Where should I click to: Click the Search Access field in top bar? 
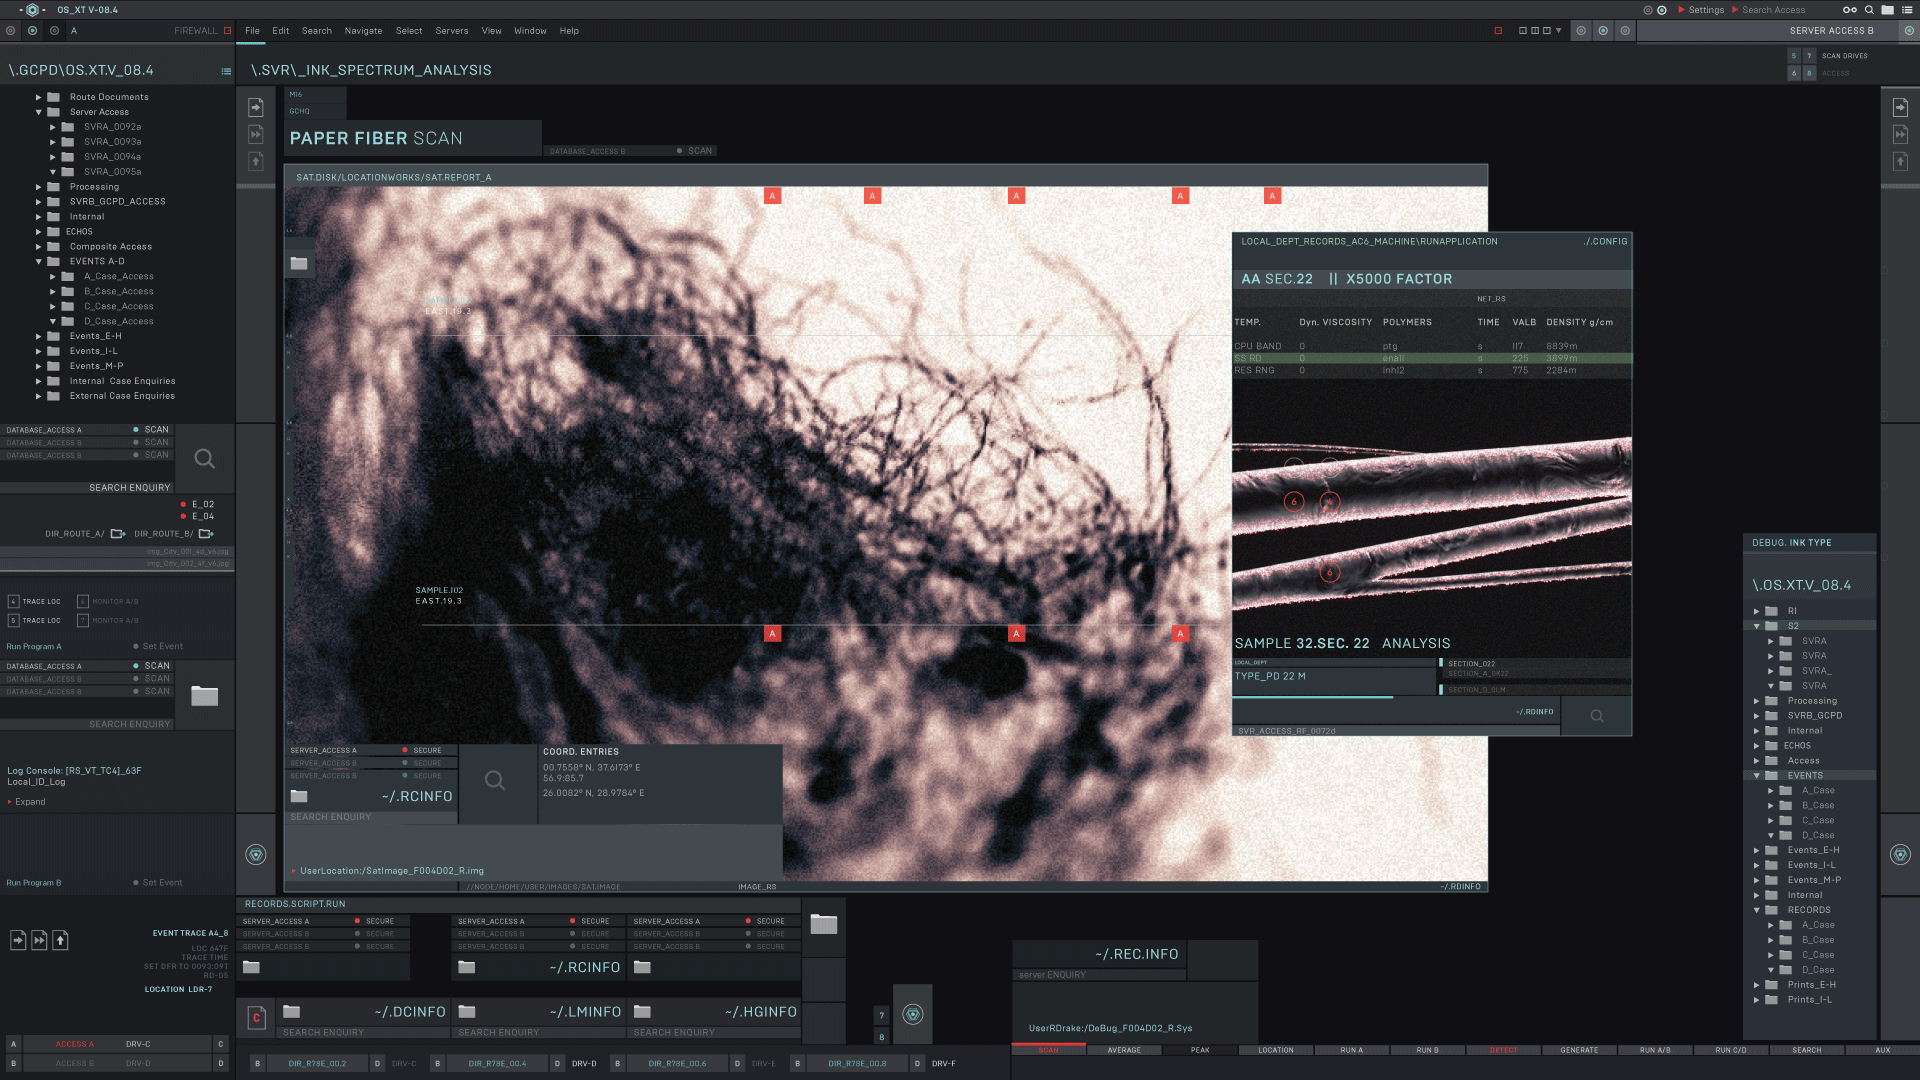[1773, 10]
